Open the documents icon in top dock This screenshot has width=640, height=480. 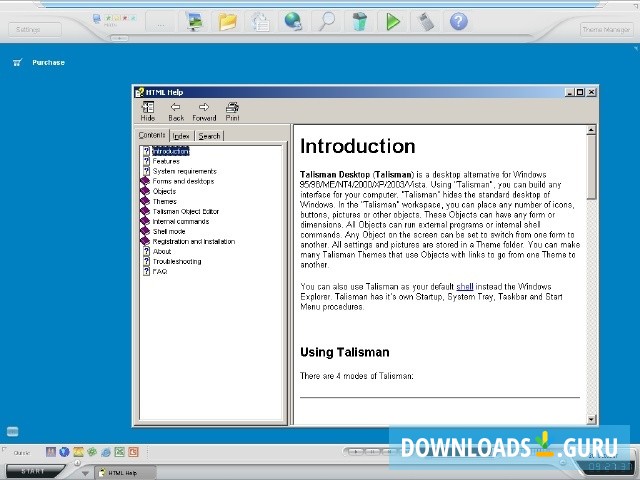(260, 21)
